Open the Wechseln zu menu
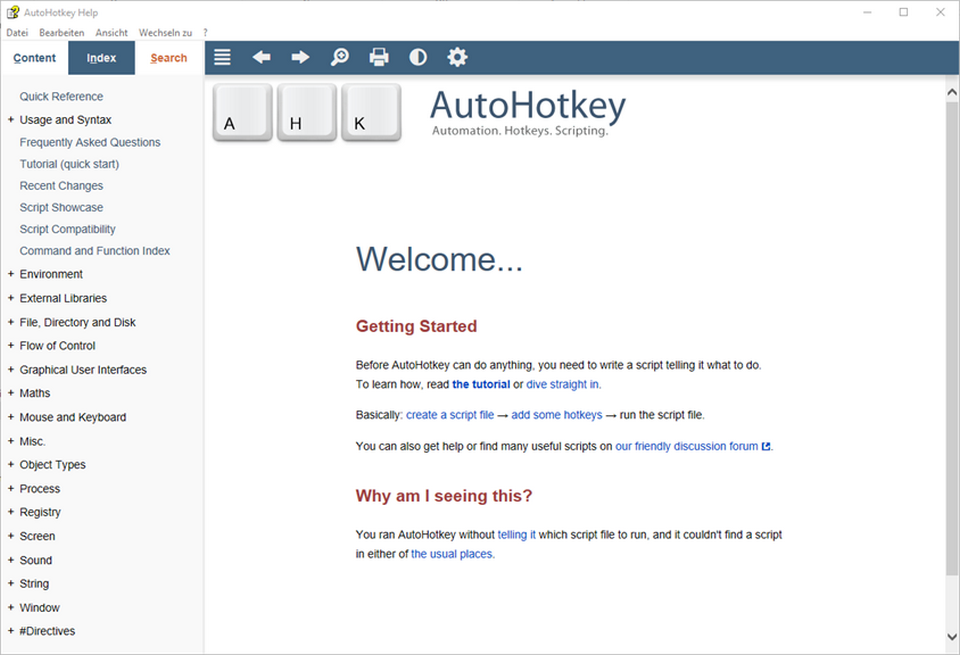Image resolution: width=960 pixels, height=655 pixels. coord(164,32)
